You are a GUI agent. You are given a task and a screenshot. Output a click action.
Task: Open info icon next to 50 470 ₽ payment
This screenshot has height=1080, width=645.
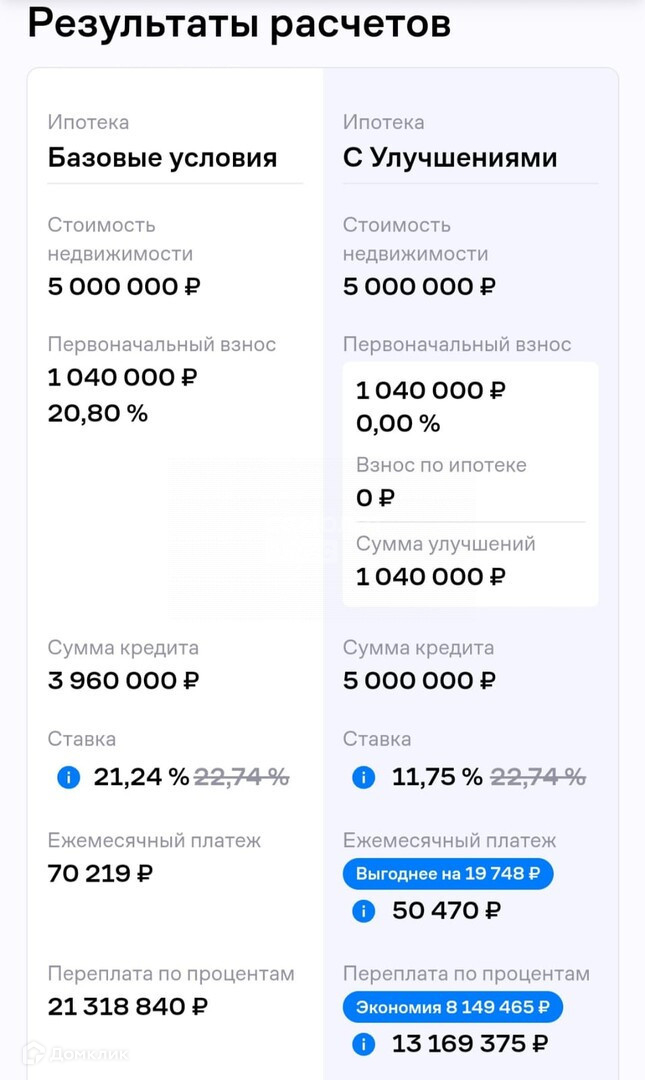[x=363, y=911]
